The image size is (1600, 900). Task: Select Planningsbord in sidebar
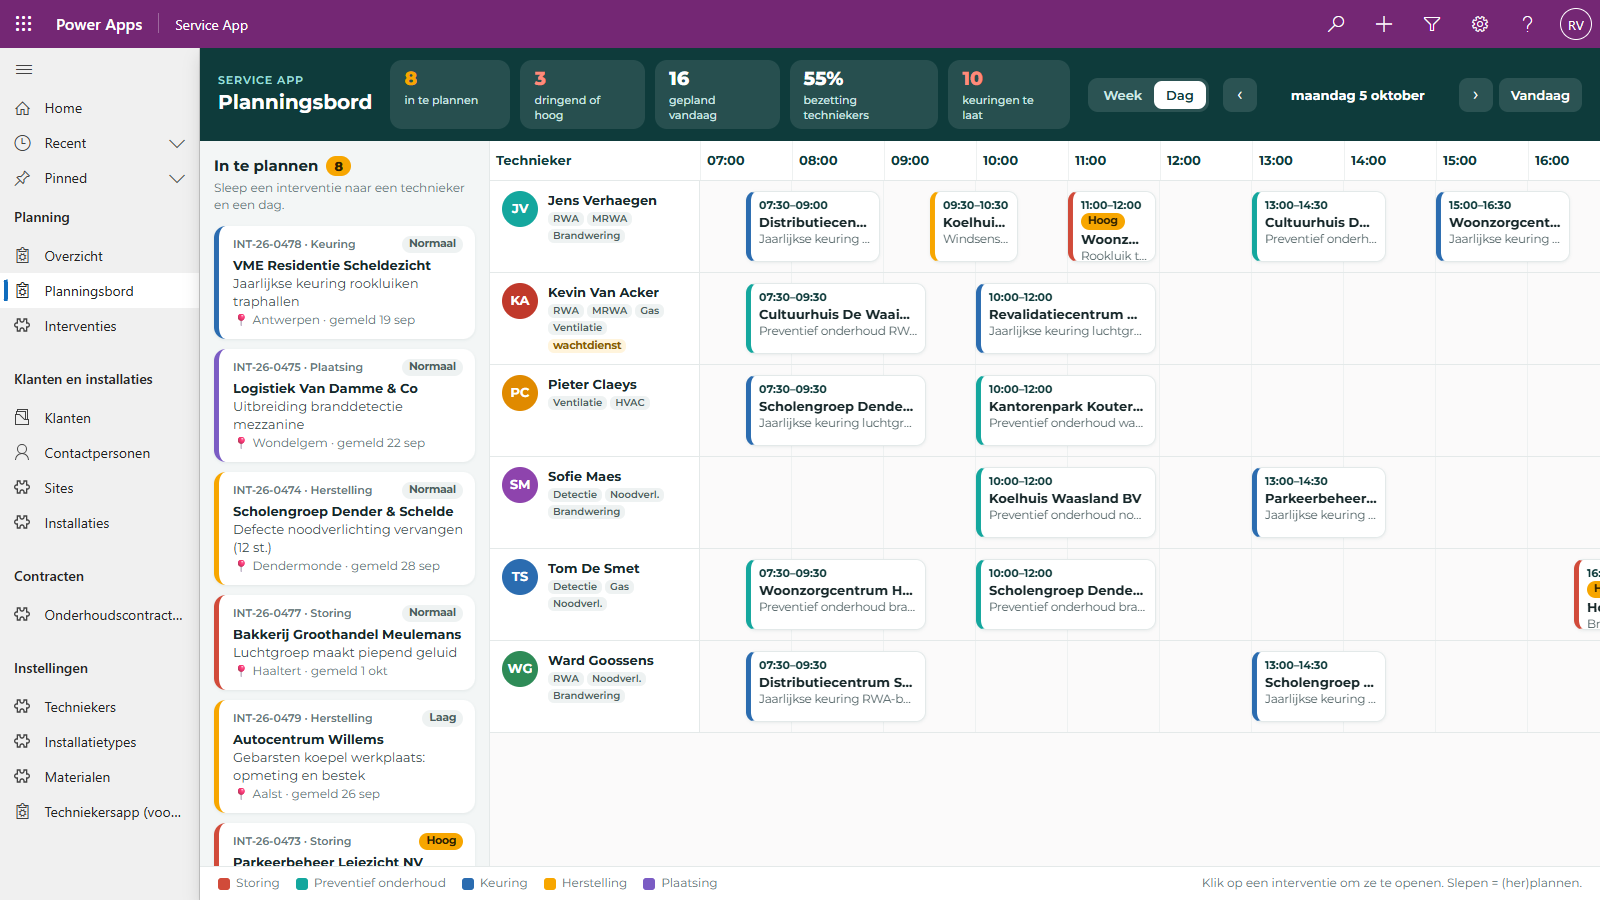click(100, 291)
